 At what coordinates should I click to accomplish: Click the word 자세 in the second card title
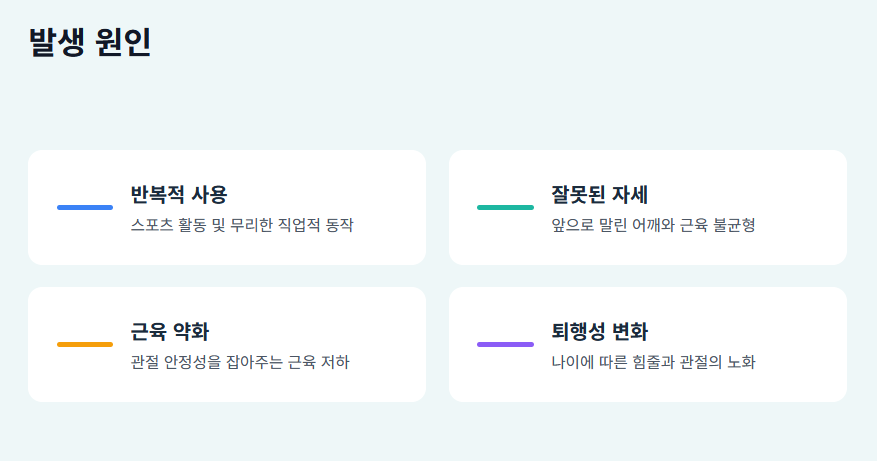tap(630, 195)
